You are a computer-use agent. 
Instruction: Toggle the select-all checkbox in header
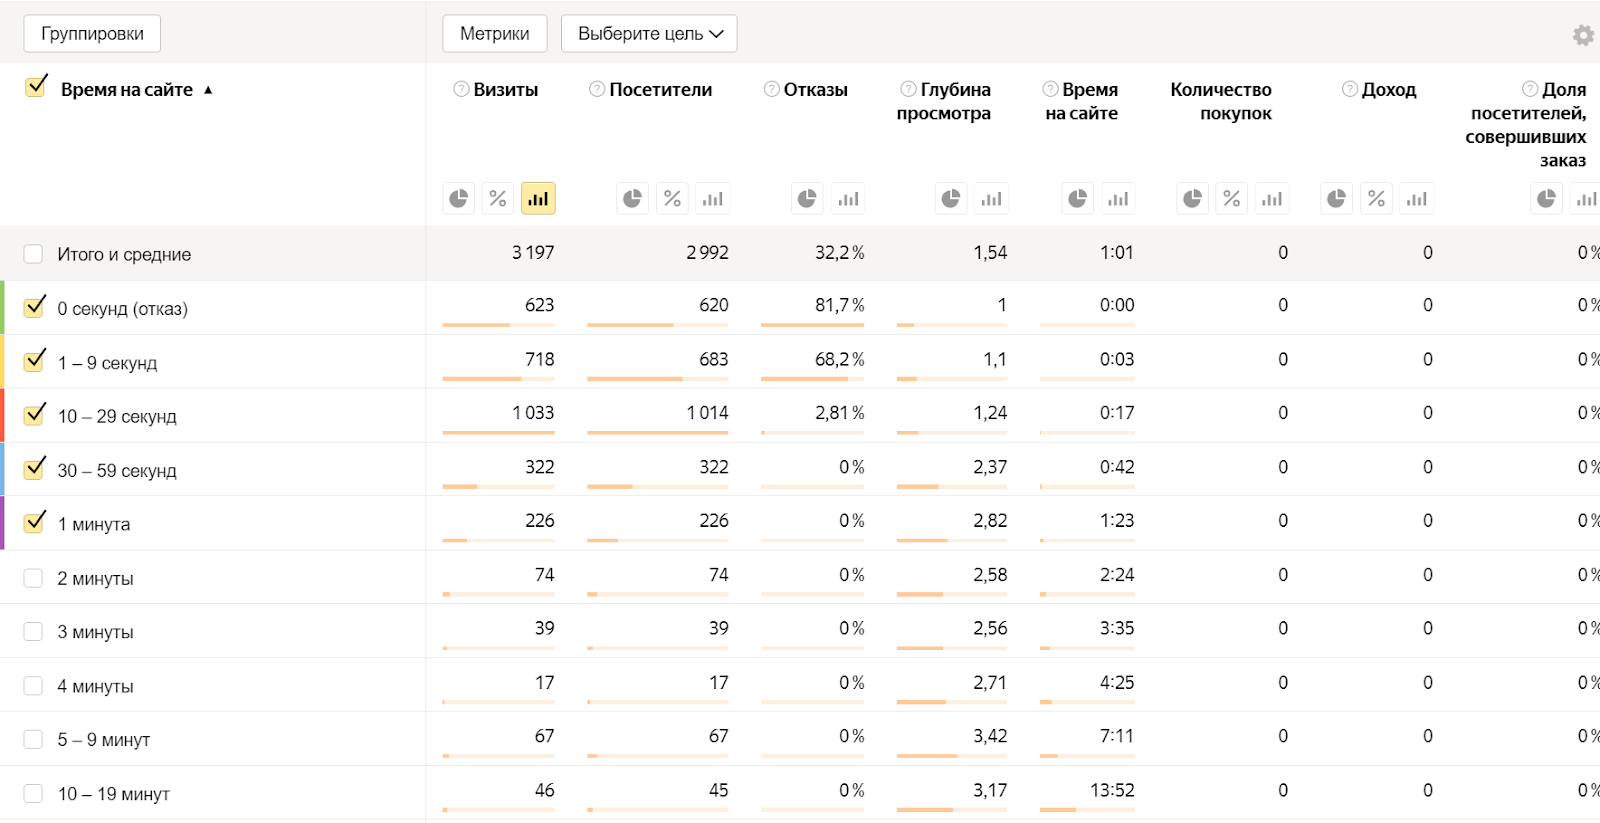click(36, 87)
